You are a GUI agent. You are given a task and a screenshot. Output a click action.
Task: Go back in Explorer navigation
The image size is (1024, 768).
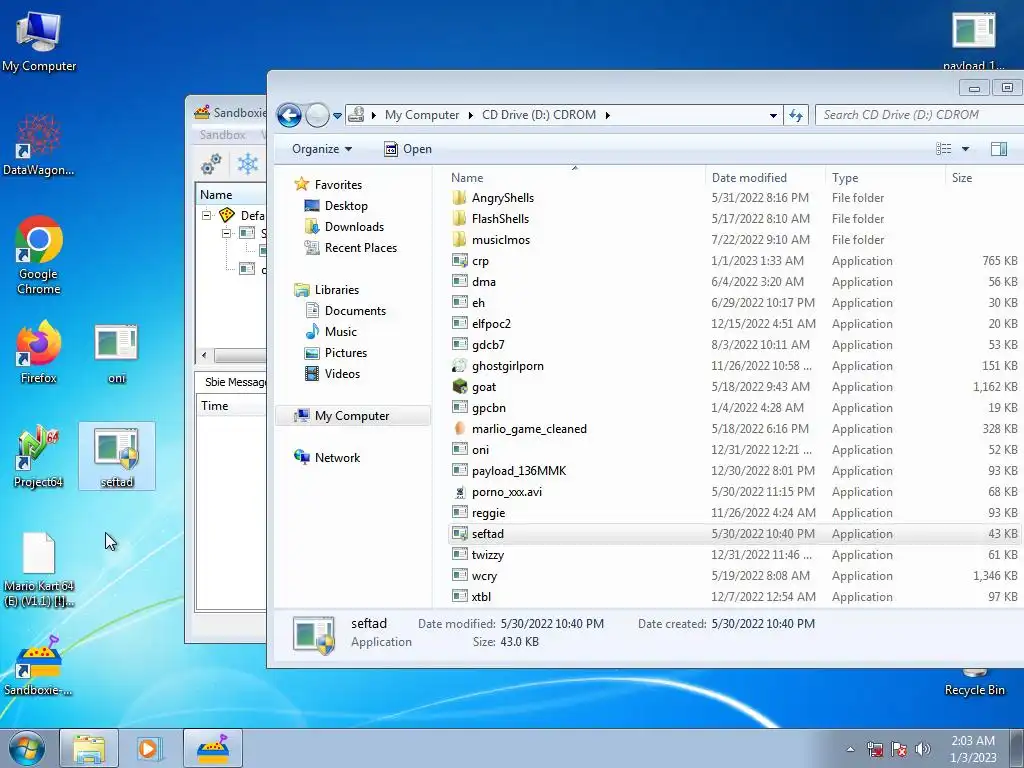pos(289,116)
